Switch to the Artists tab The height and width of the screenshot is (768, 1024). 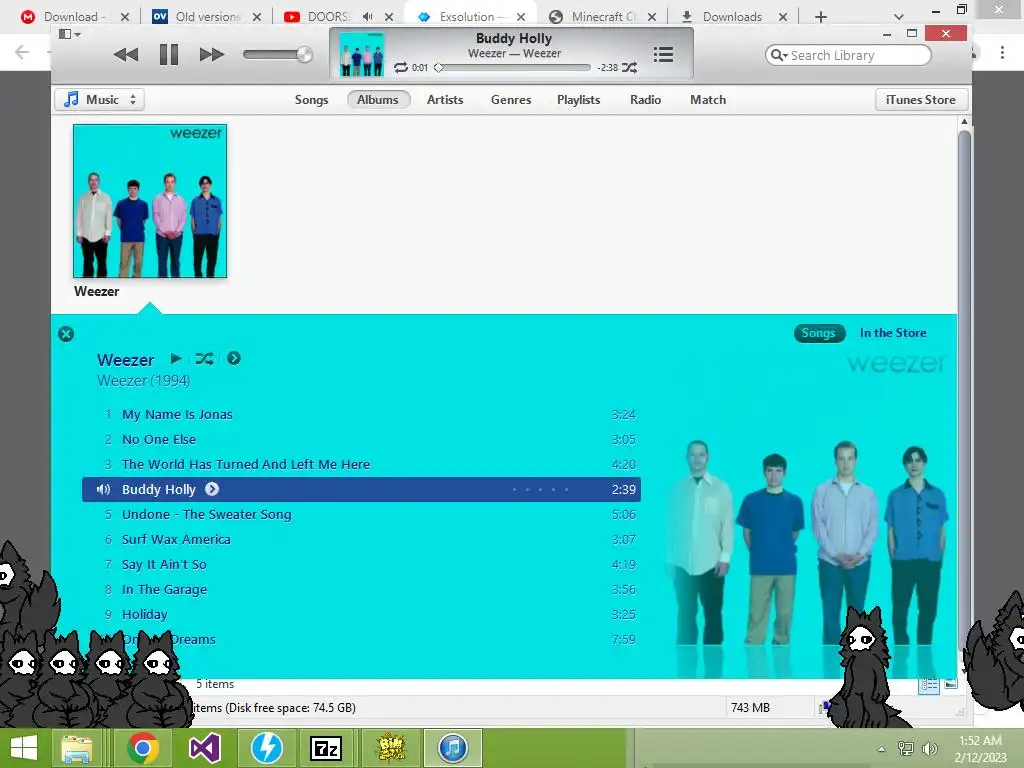pyautogui.click(x=445, y=100)
